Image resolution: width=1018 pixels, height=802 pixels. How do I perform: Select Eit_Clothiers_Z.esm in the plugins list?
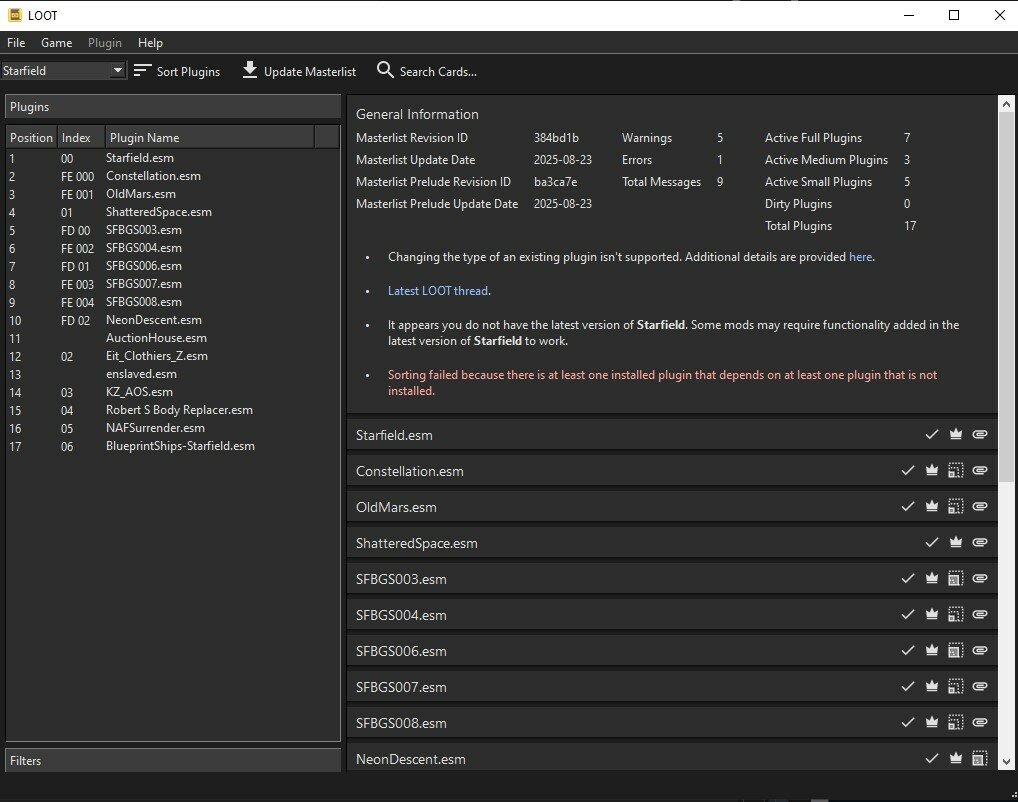click(x=173, y=356)
